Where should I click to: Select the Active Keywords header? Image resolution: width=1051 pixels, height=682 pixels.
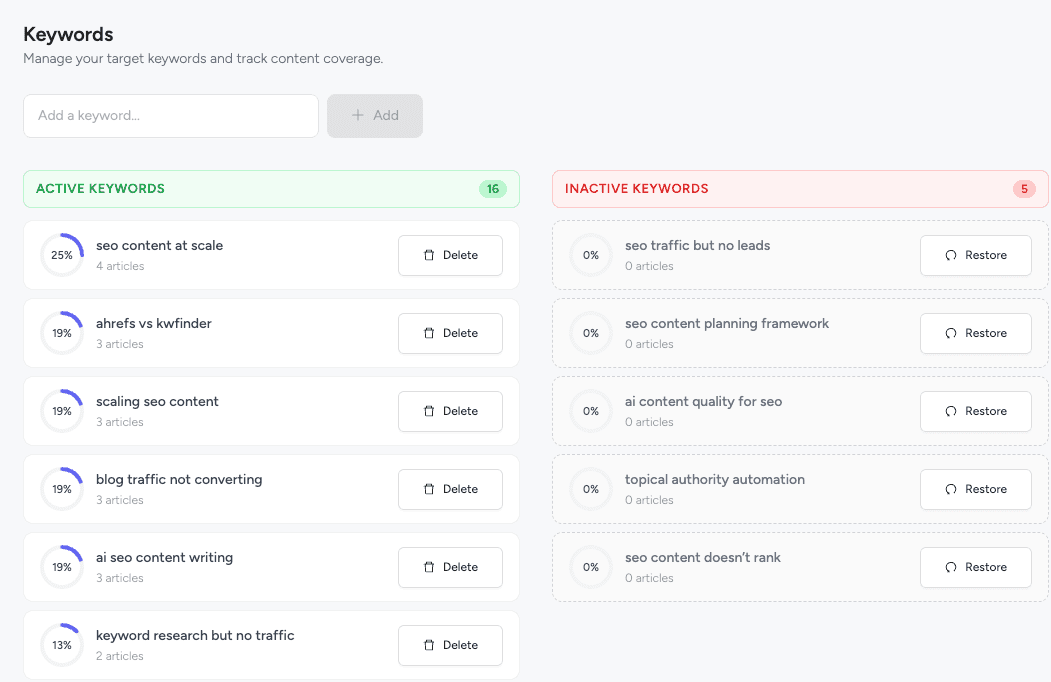(x=101, y=189)
